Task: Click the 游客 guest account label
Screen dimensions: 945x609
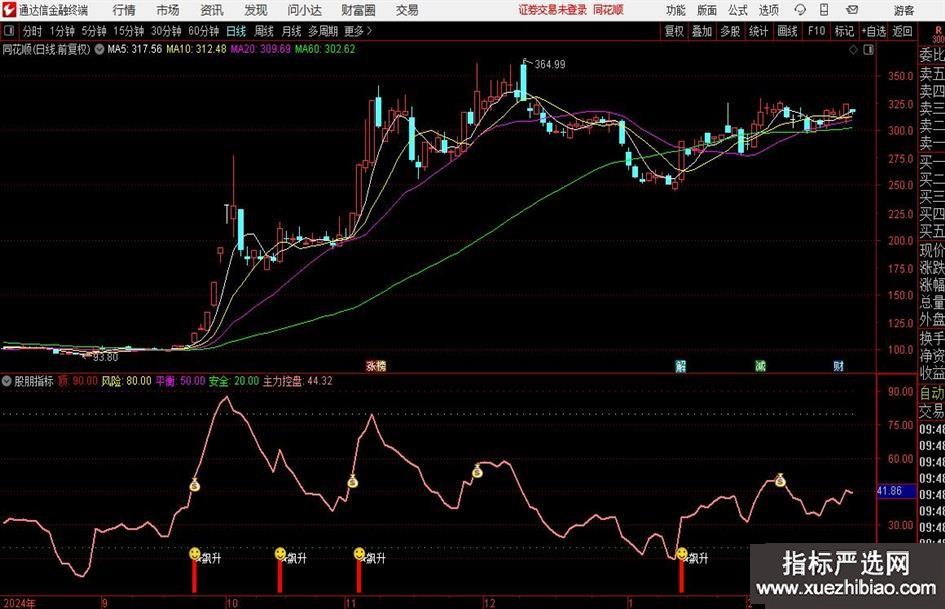Action: coord(903,10)
